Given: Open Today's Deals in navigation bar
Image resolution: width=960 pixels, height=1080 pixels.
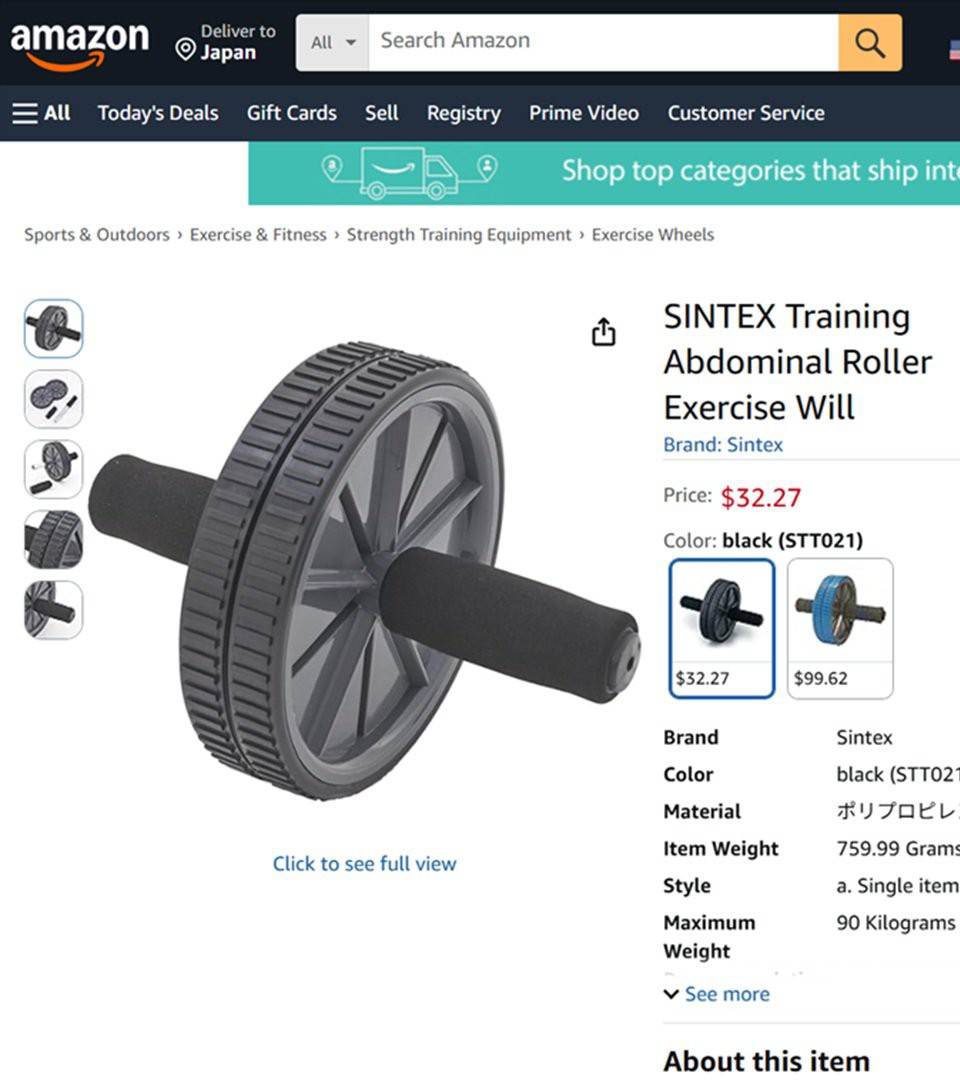Looking at the screenshot, I should coord(158,113).
